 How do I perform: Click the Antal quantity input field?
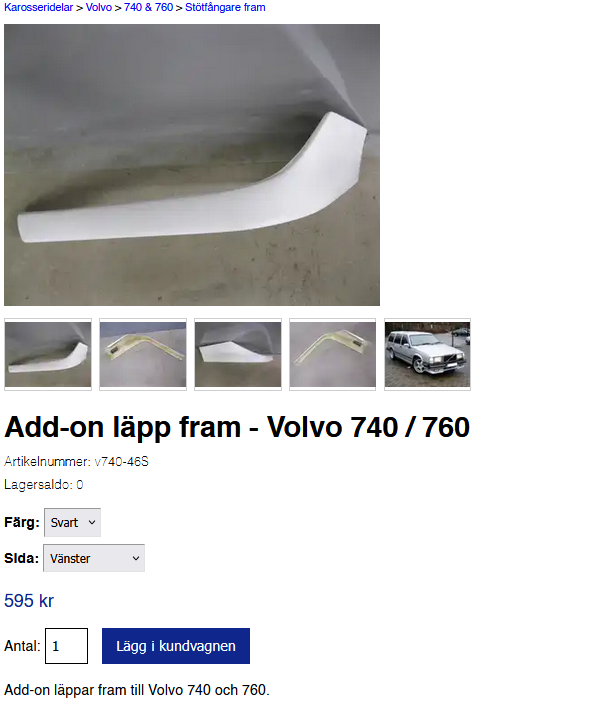click(66, 646)
